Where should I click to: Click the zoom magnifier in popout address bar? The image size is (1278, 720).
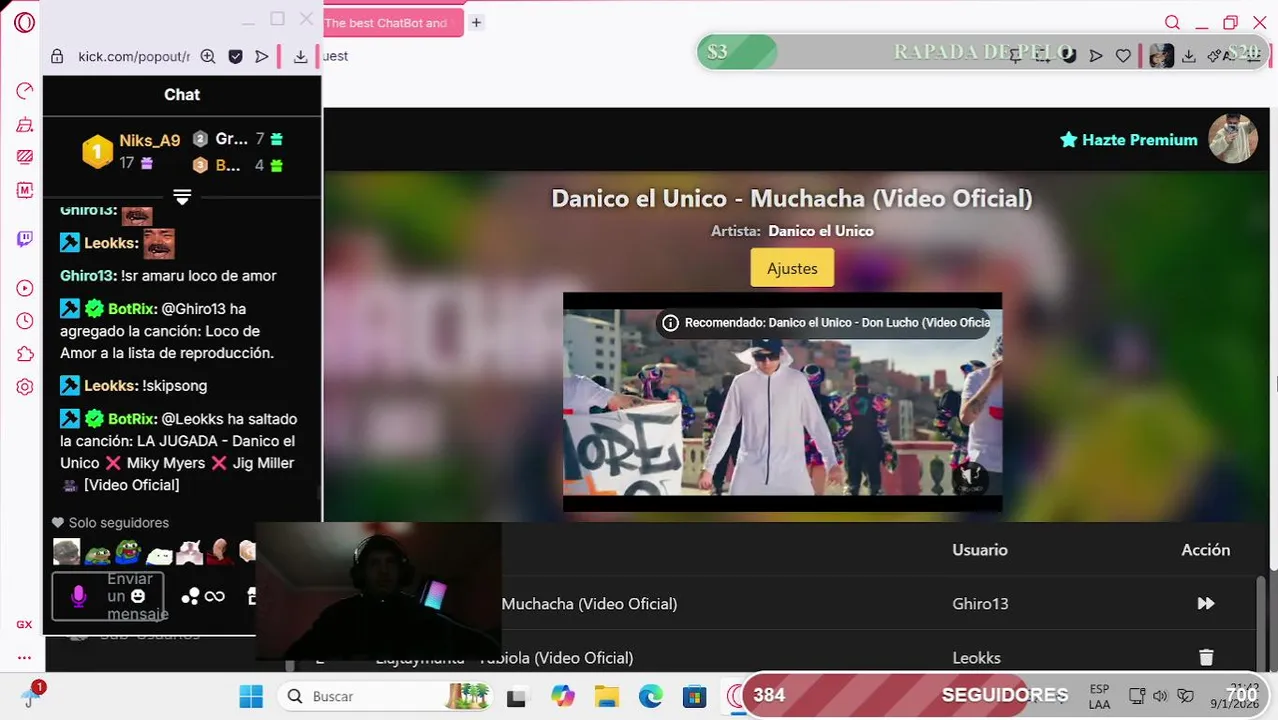coord(208,57)
